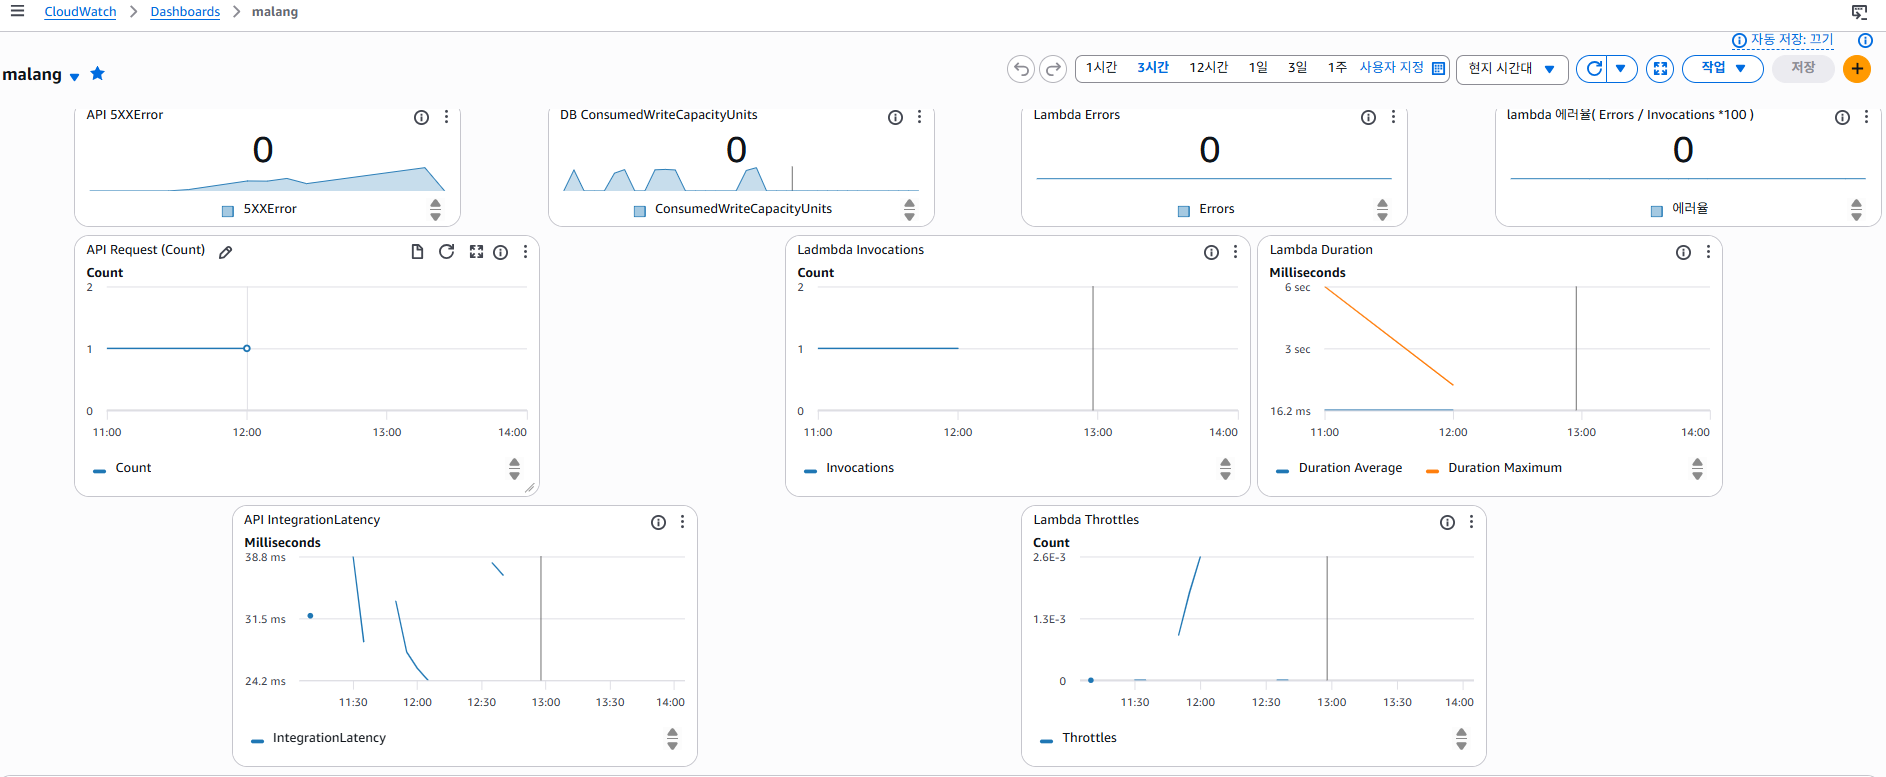Show info for lambda 에러율 widget
The height and width of the screenshot is (777, 1886).
coord(1842,117)
